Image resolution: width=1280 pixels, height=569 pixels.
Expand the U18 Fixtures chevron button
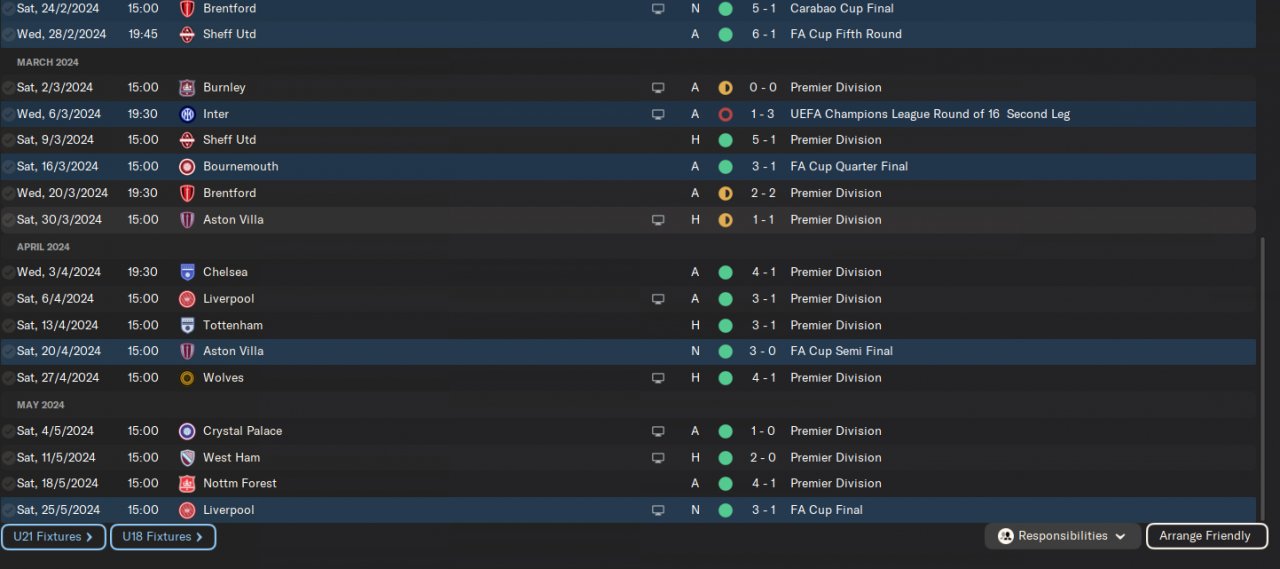(x=163, y=537)
